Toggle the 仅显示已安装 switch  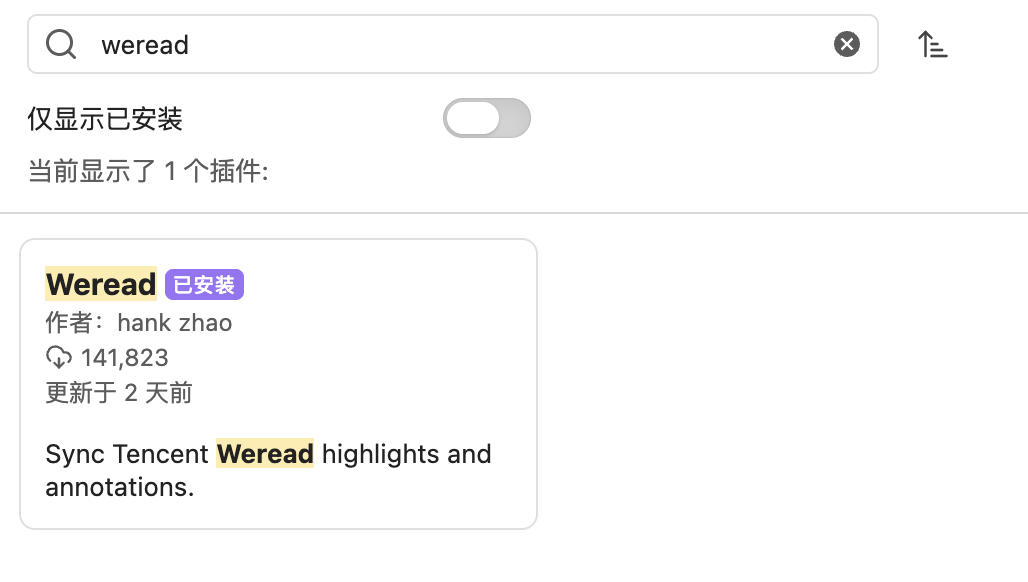[487, 118]
